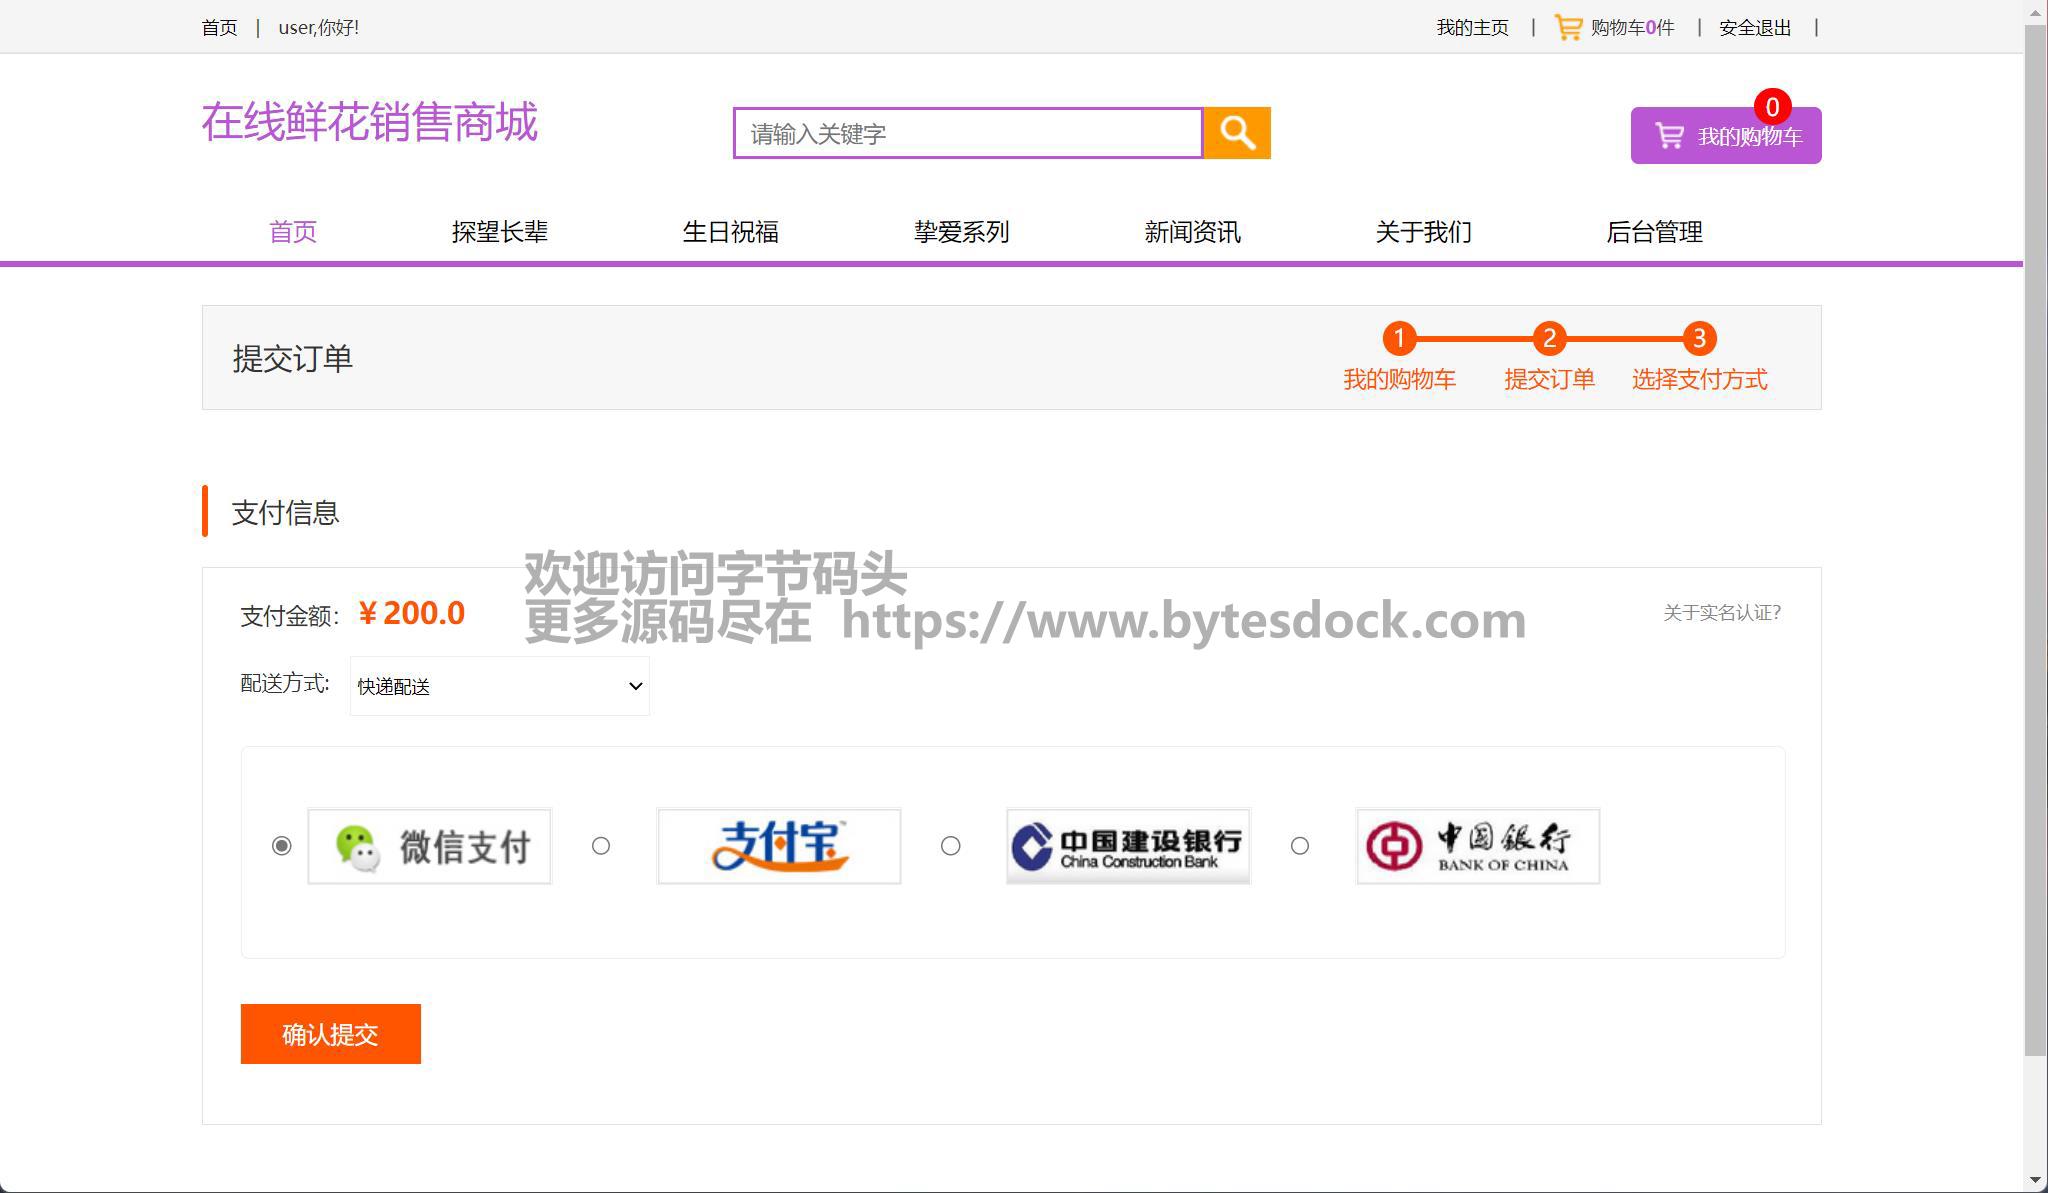Image resolution: width=2048 pixels, height=1193 pixels.
Task: Click the red cart count badge
Action: [x=1772, y=107]
